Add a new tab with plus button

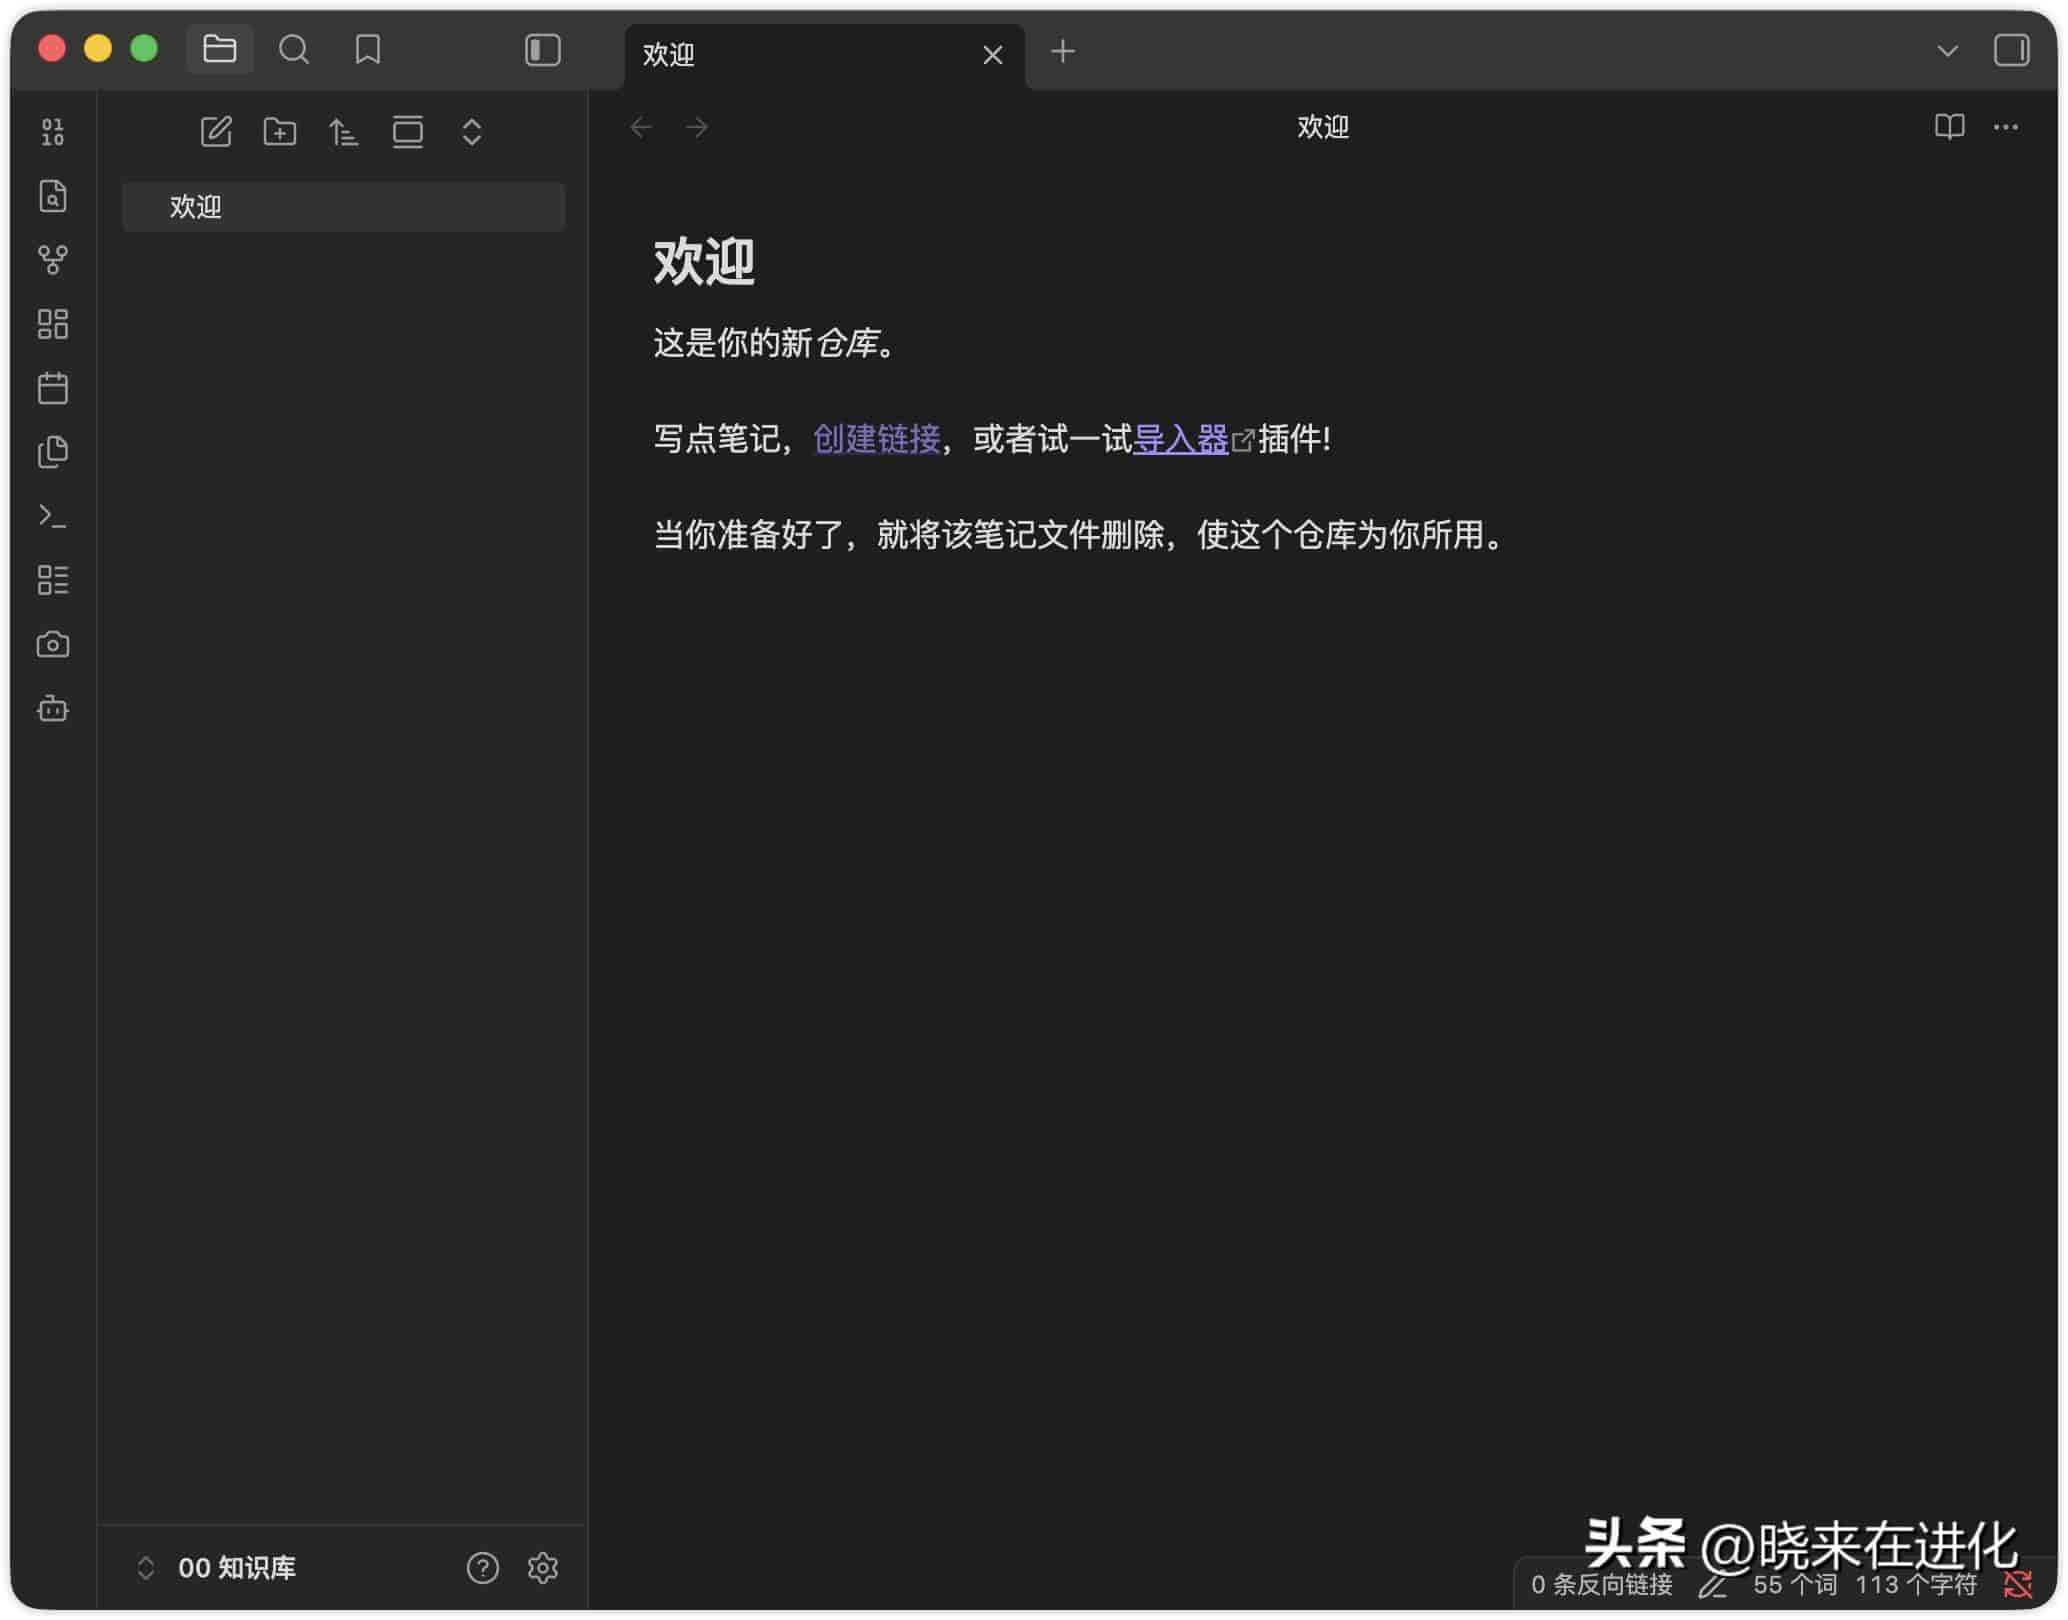(x=1063, y=51)
